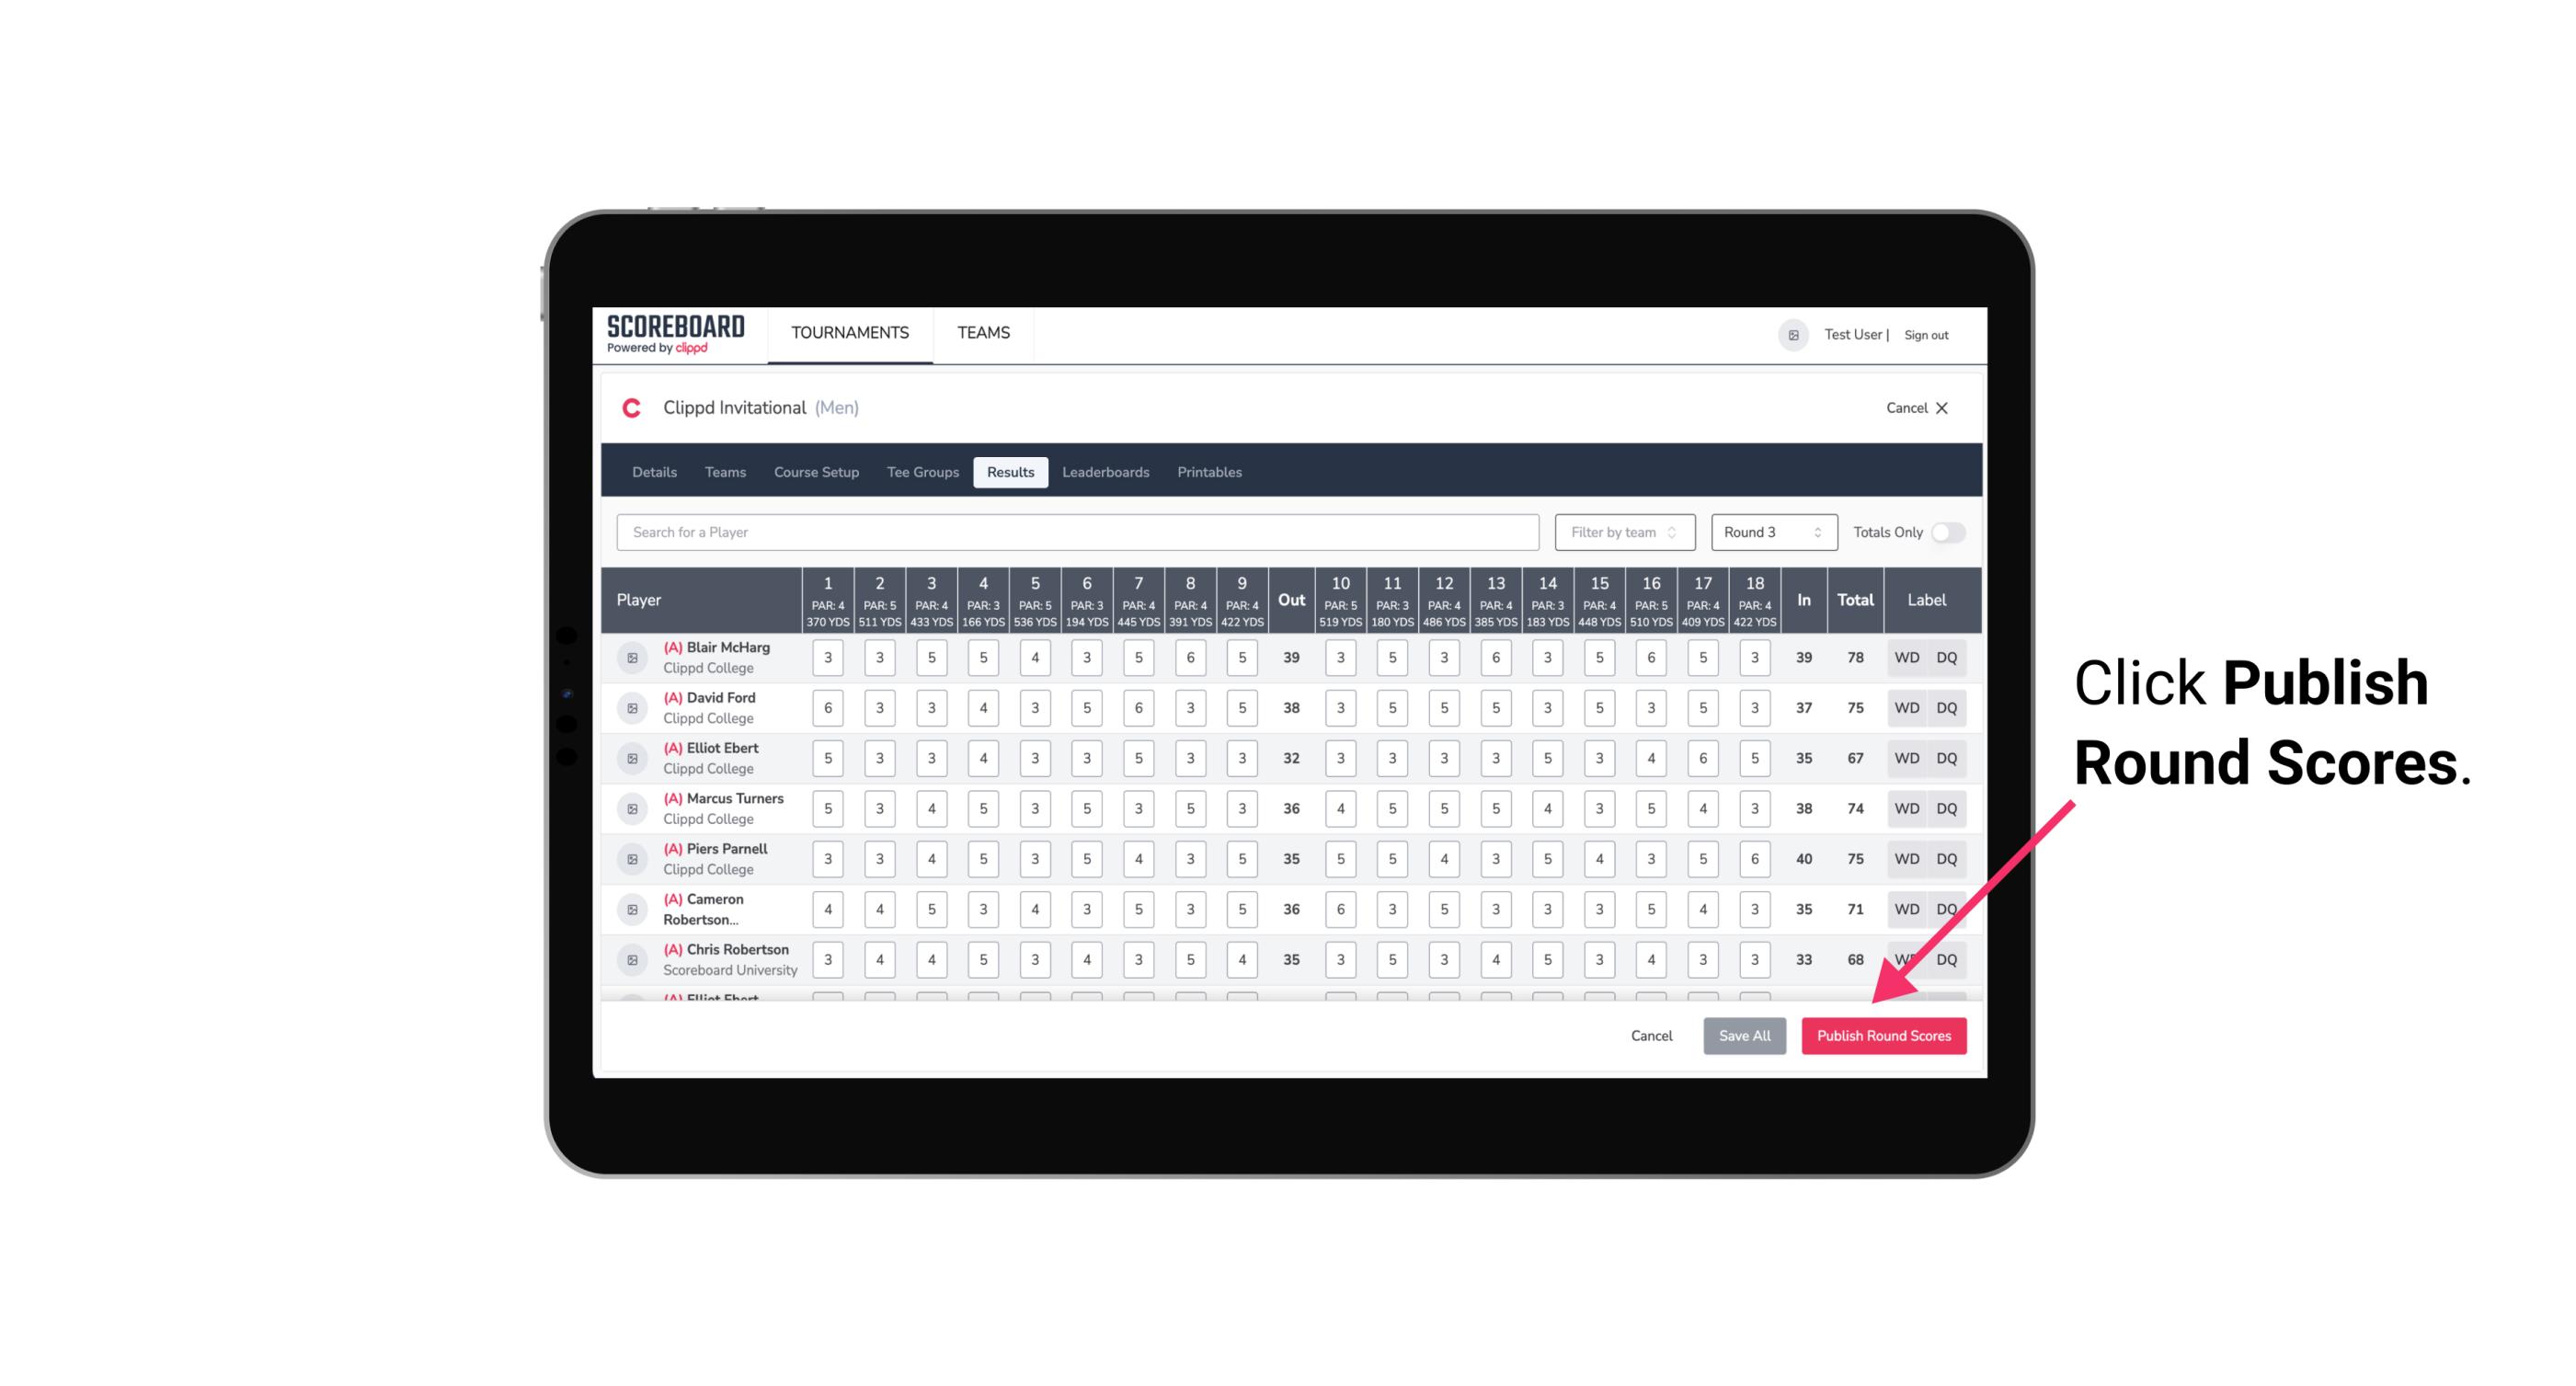Click the DQ icon for Marcus Turners
This screenshot has height=1386, width=2576.
(1947, 808)
